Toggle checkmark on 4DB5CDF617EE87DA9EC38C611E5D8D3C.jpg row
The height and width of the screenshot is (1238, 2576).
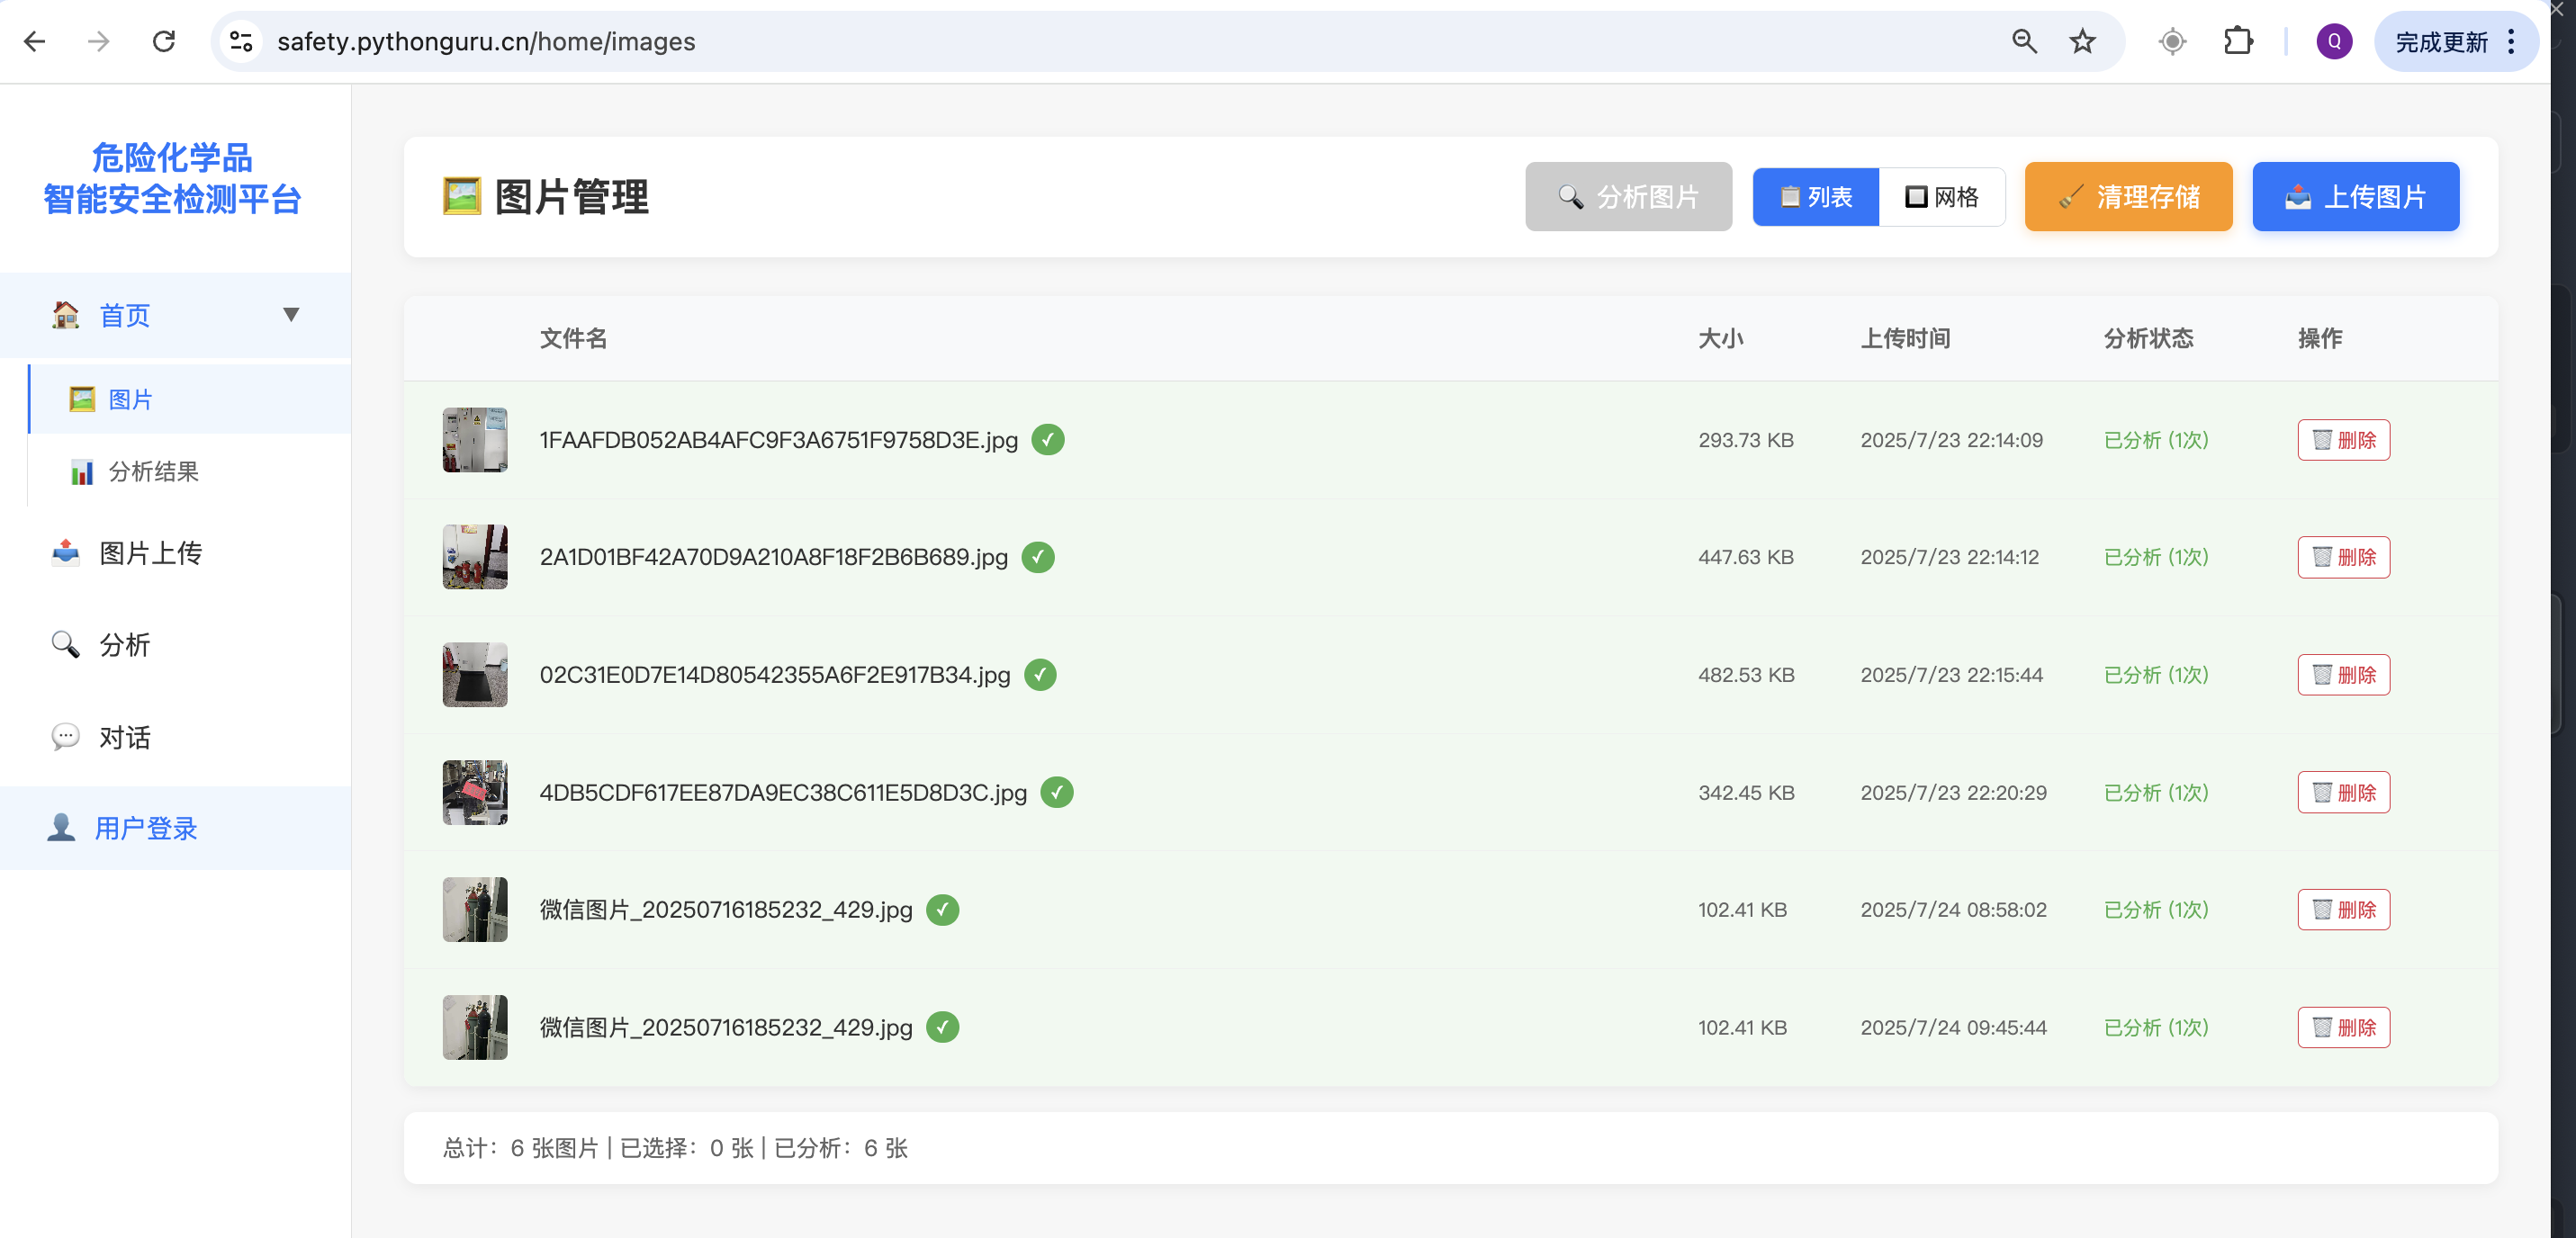1056,792
